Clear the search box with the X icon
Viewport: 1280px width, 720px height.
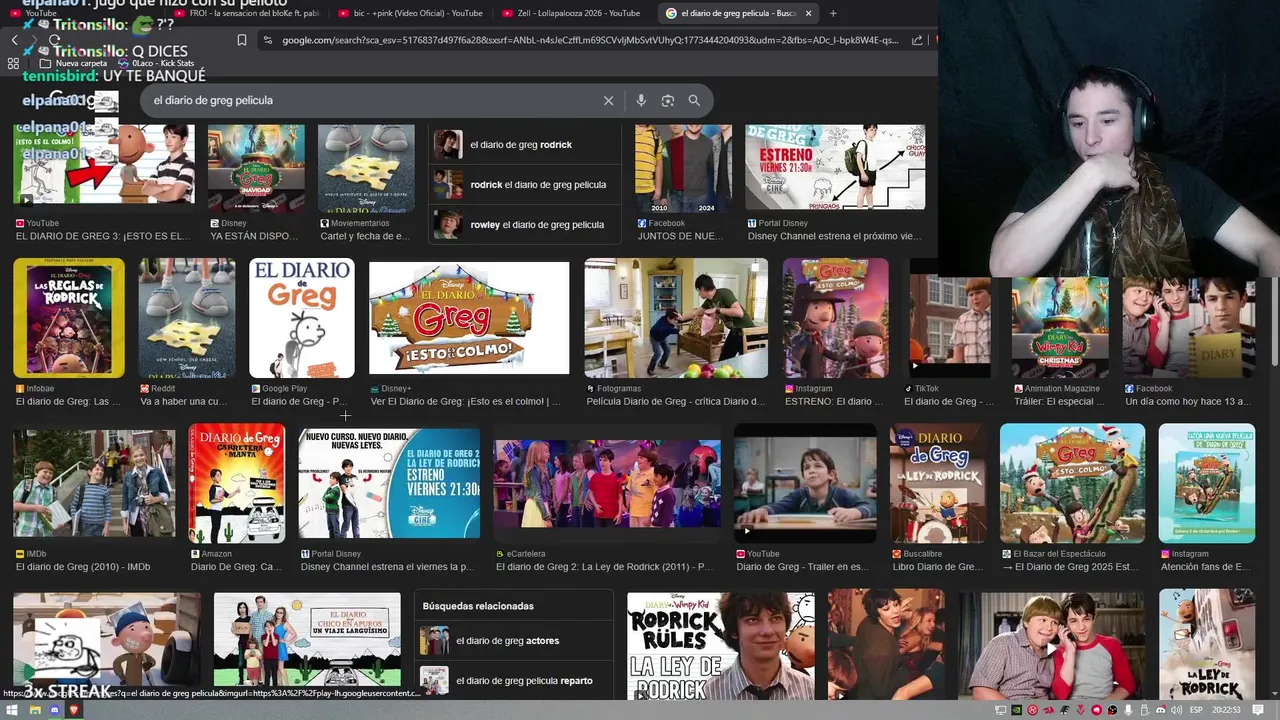click(608, 100)
